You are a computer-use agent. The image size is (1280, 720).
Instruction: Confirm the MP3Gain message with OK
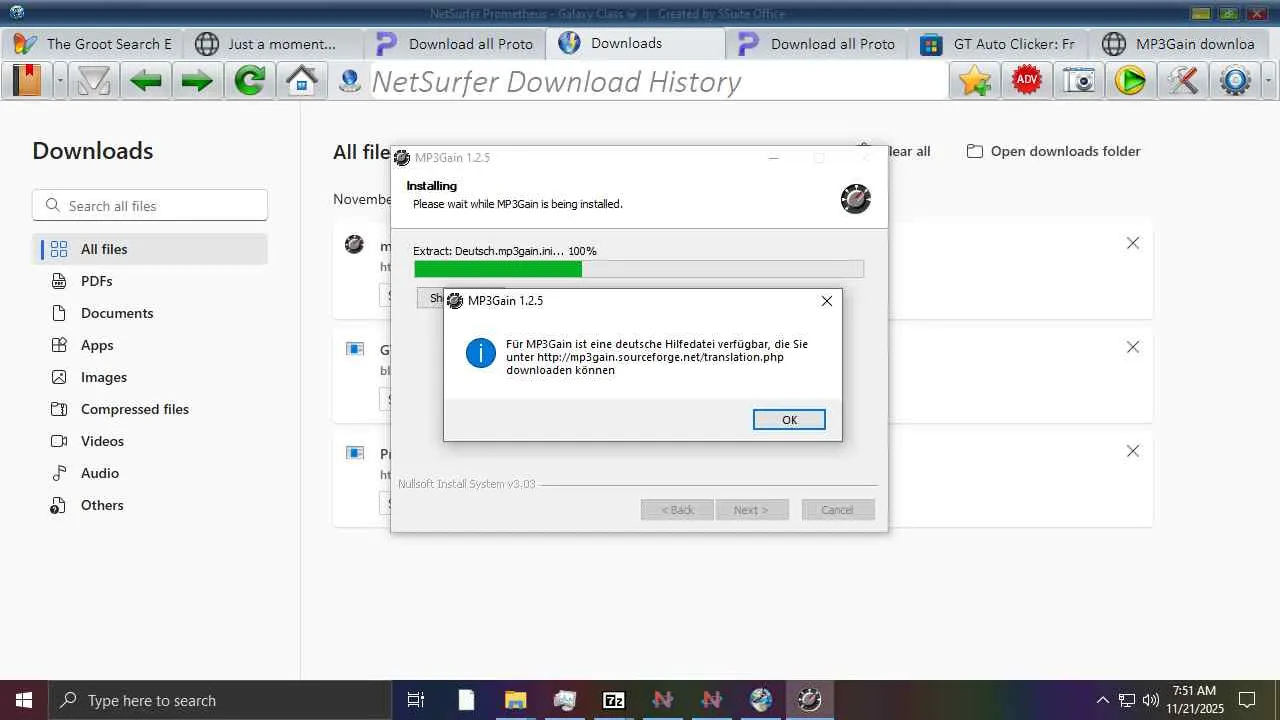(789, 420)
